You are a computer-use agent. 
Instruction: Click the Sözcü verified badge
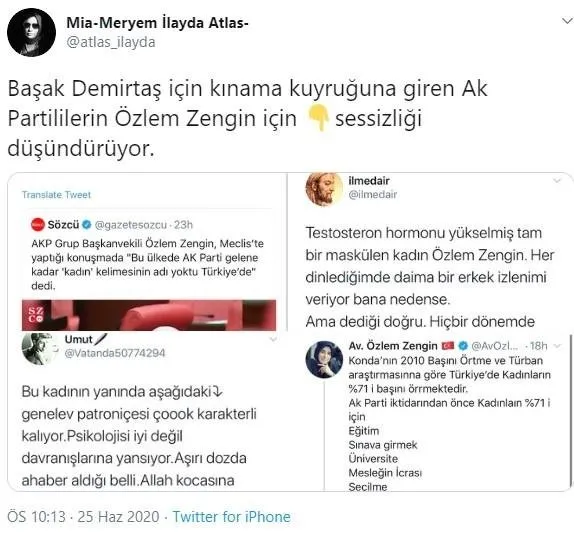pos(86,224)
